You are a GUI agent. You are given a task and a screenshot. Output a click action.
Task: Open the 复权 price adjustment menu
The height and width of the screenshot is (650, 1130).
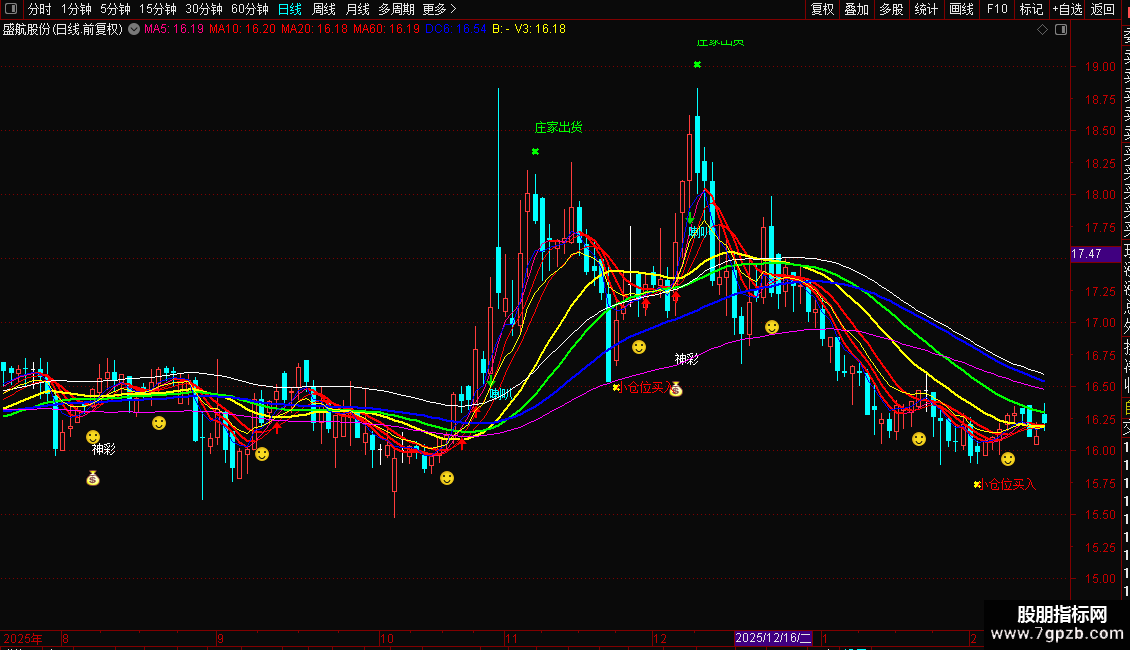tap(822, 9)
